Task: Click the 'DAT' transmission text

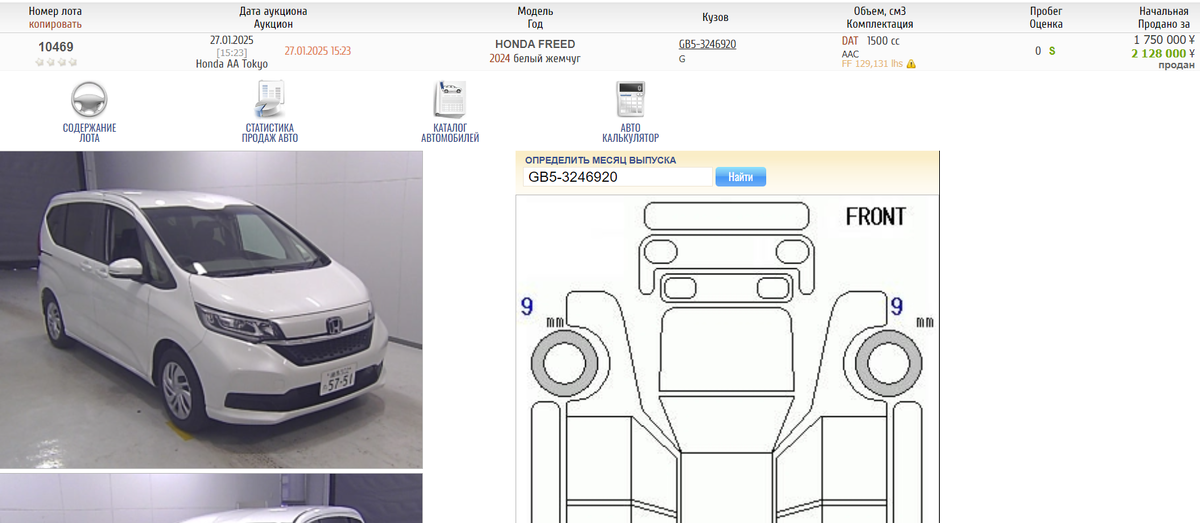Action: 850,41
